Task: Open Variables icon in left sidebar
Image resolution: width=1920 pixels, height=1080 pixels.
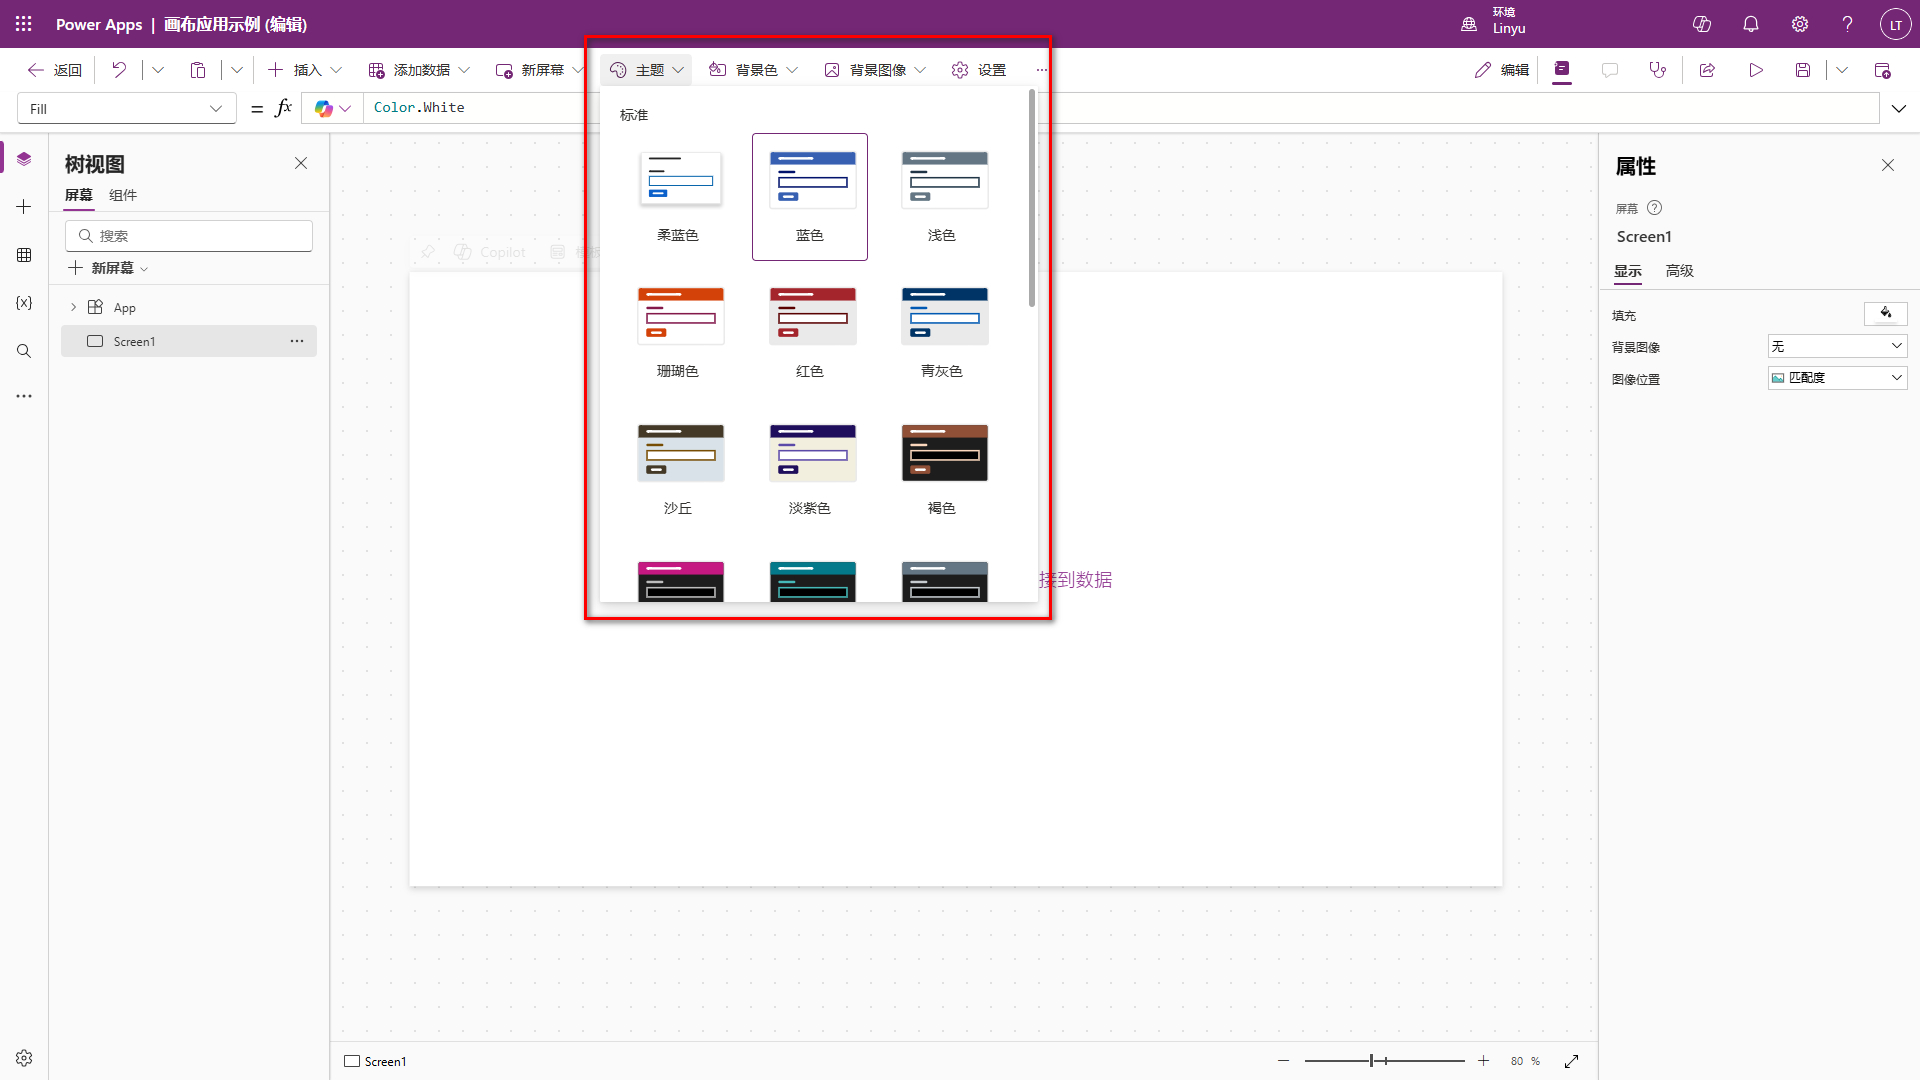Action: click(x=24, y=303)
